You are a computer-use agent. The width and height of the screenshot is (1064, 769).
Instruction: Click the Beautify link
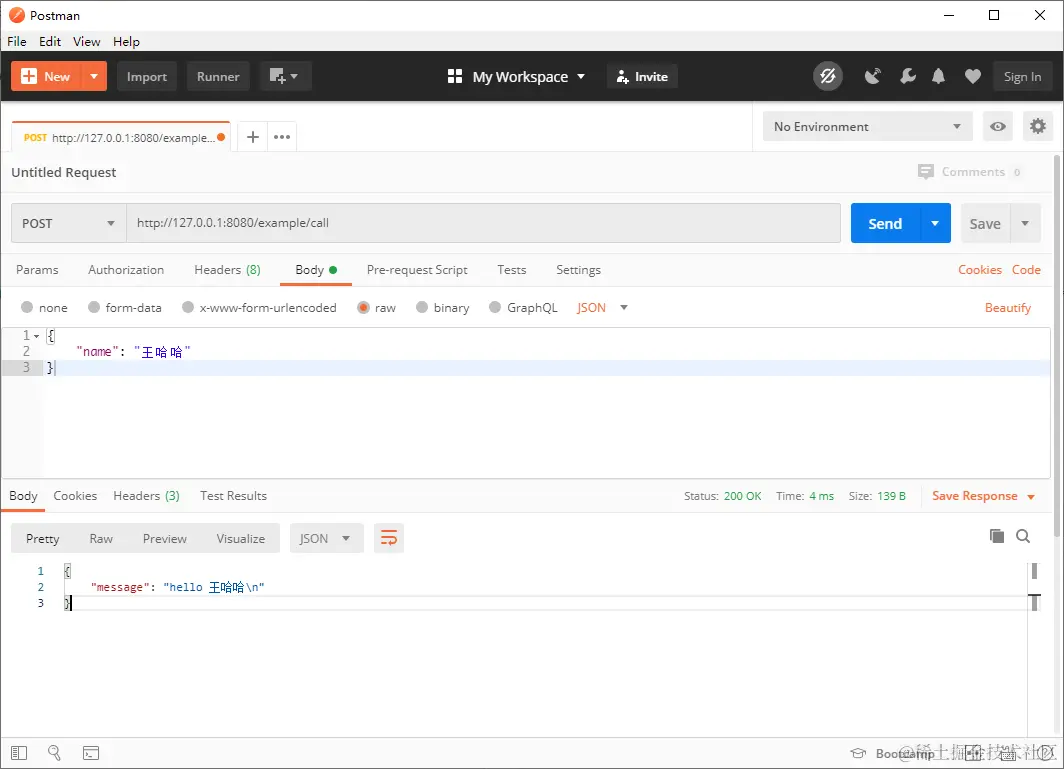tap(1008, 307)
